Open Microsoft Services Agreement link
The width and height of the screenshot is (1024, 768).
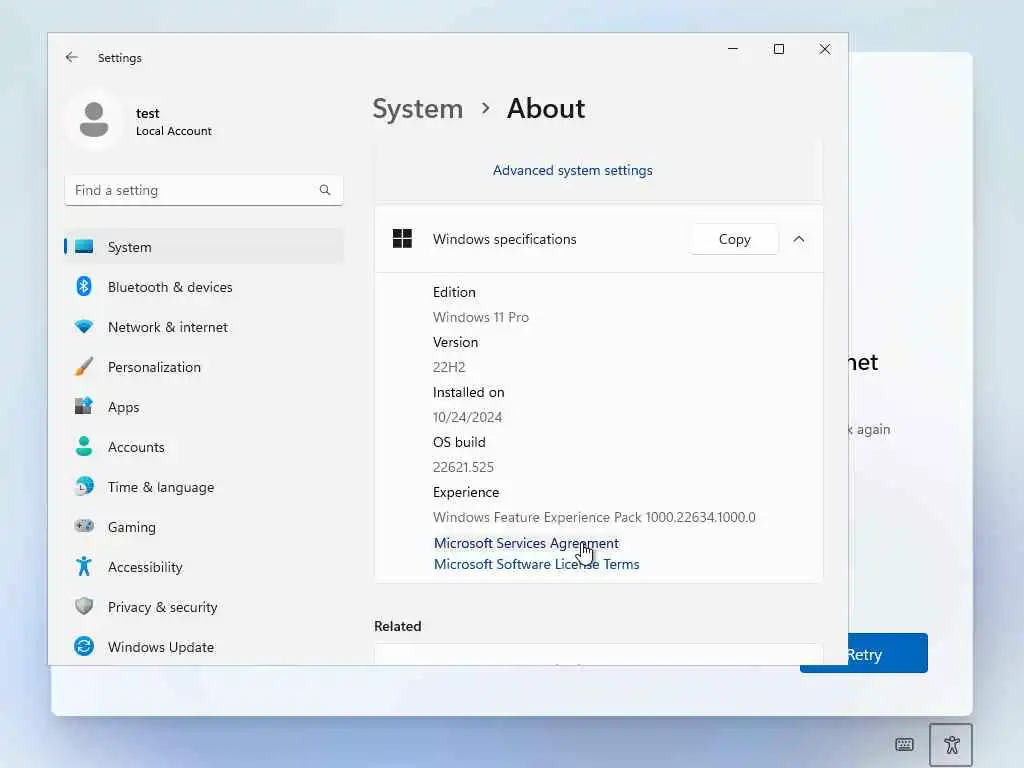click(526, 543)
